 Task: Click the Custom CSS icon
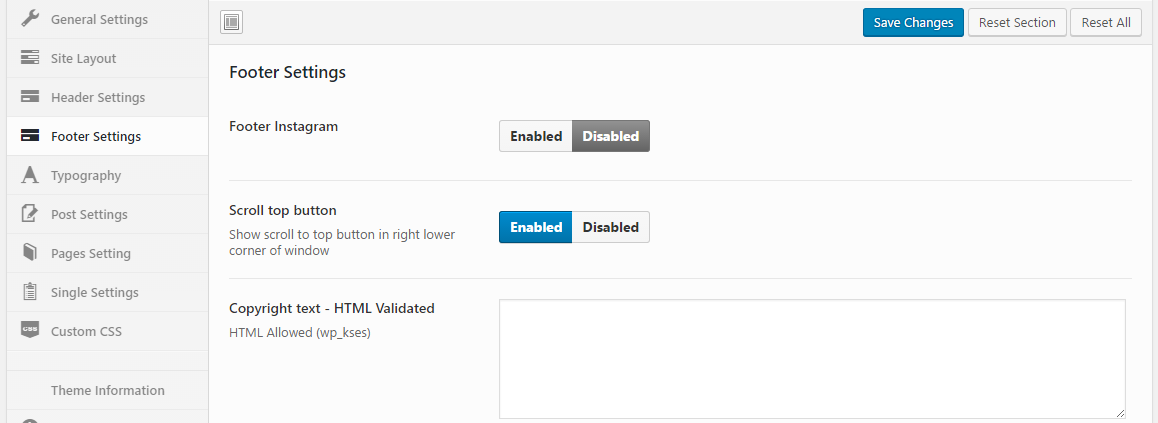(30, 331)
